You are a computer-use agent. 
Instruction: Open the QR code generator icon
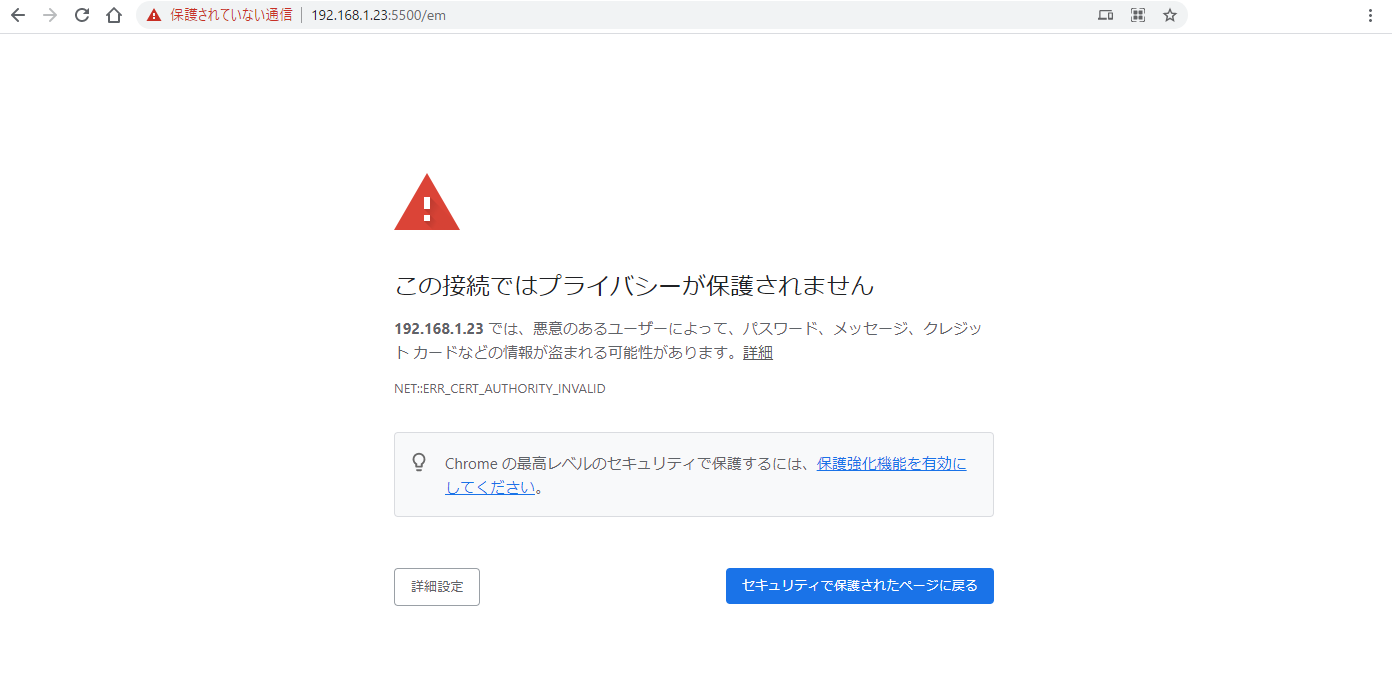pyautogui.click(x=1137, y=15)
